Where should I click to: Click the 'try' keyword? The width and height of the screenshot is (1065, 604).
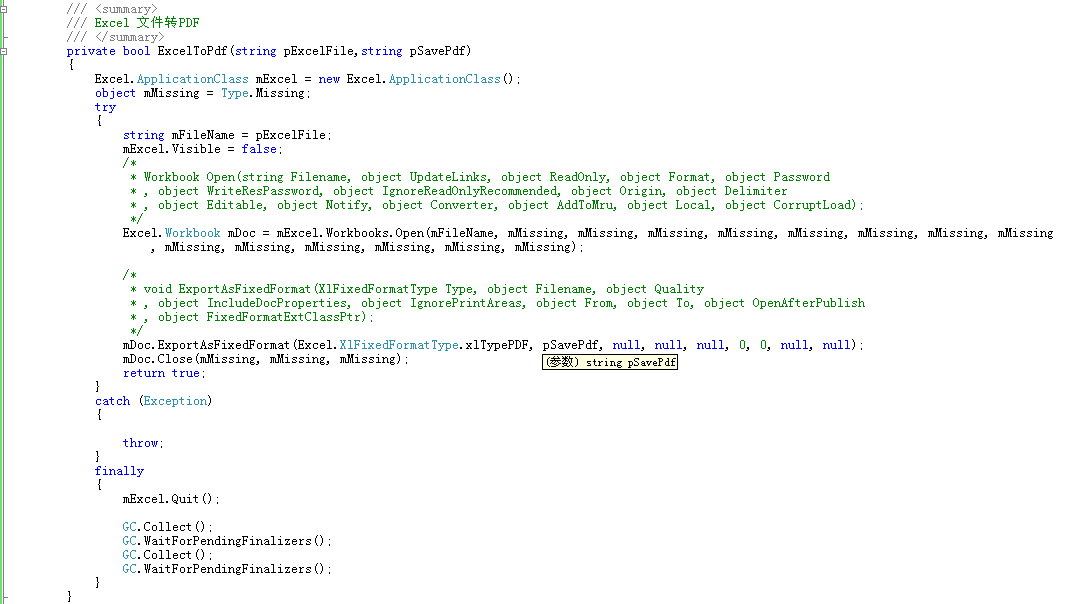105,107
